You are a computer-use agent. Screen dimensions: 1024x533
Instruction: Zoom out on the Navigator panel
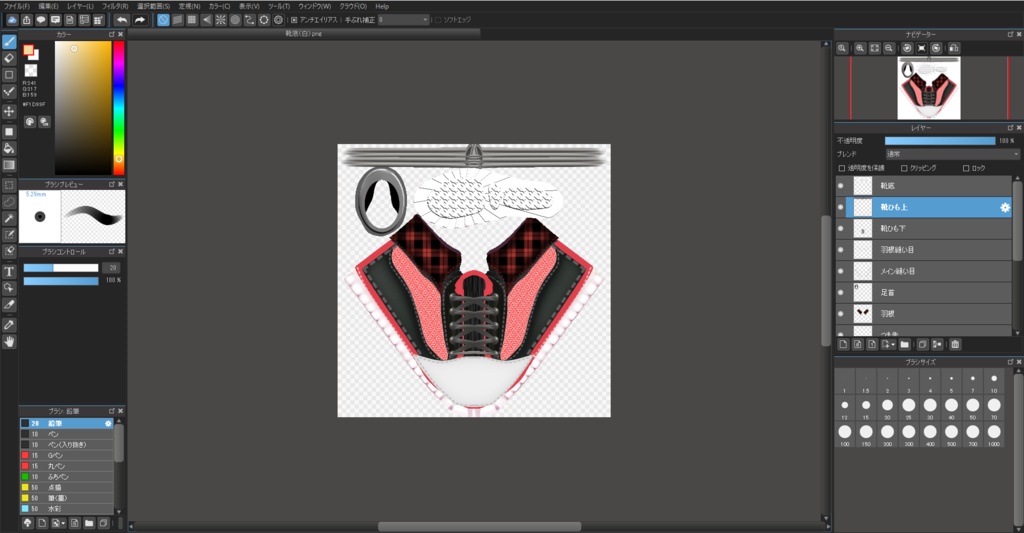click(889, 48)
